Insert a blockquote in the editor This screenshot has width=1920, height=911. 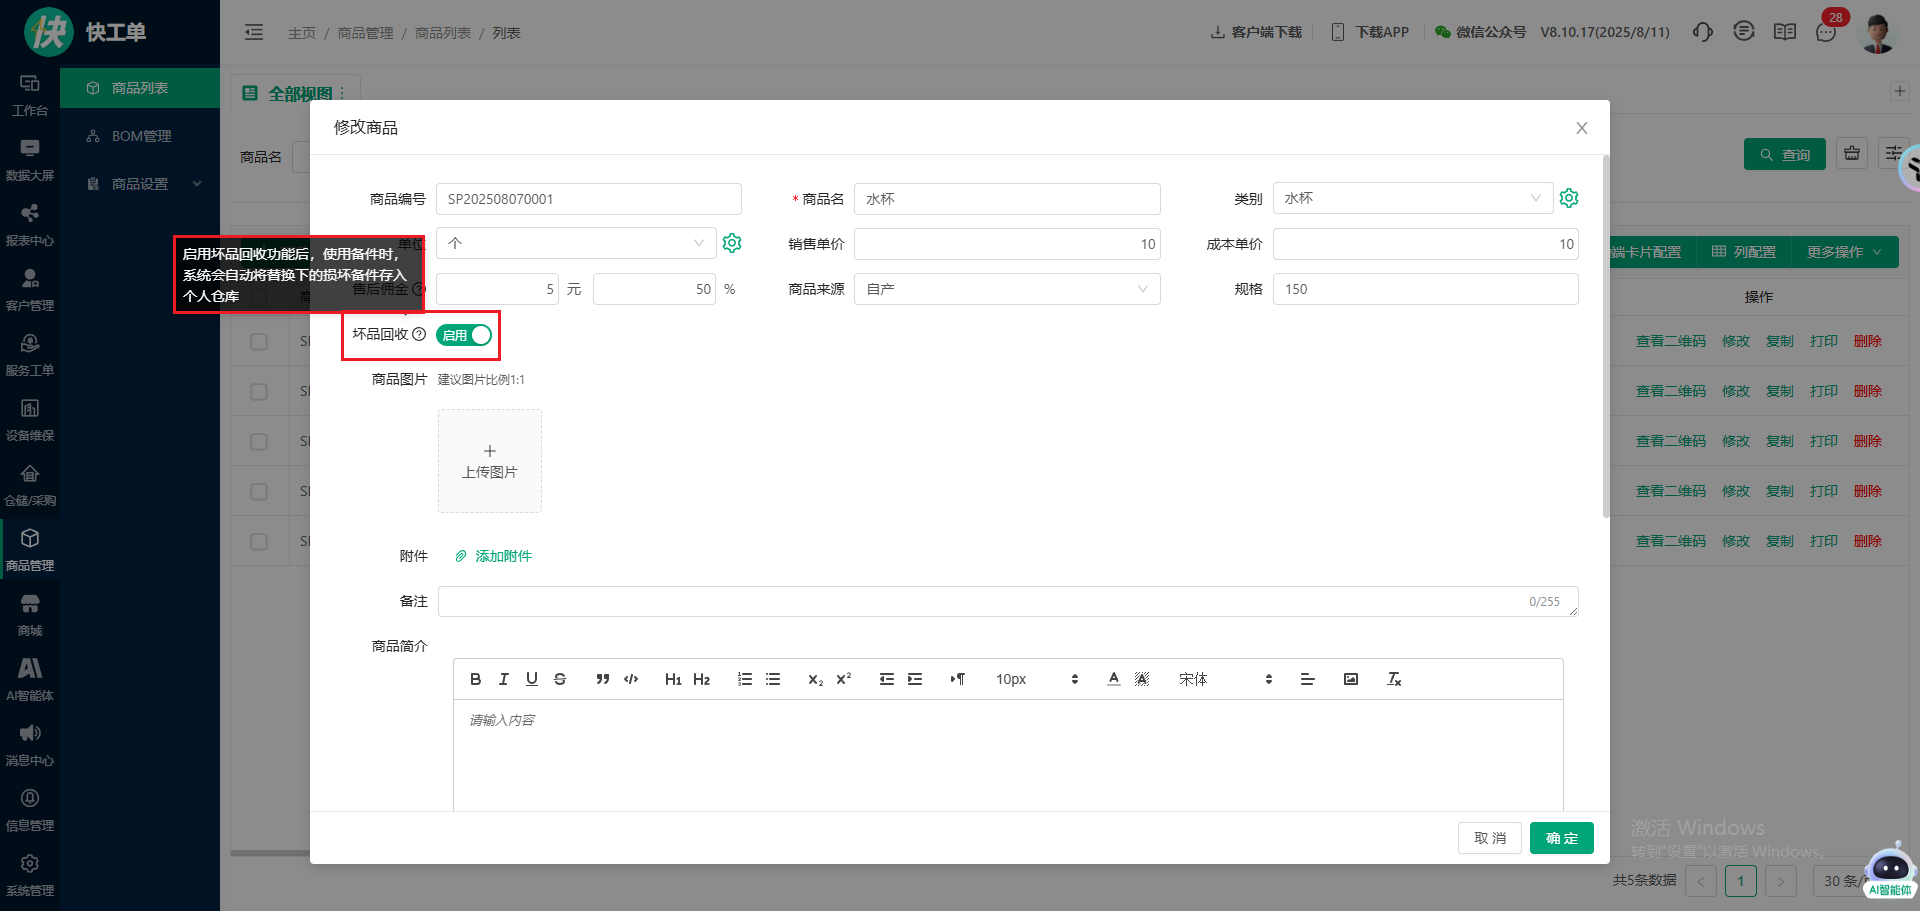click(602, 679)
